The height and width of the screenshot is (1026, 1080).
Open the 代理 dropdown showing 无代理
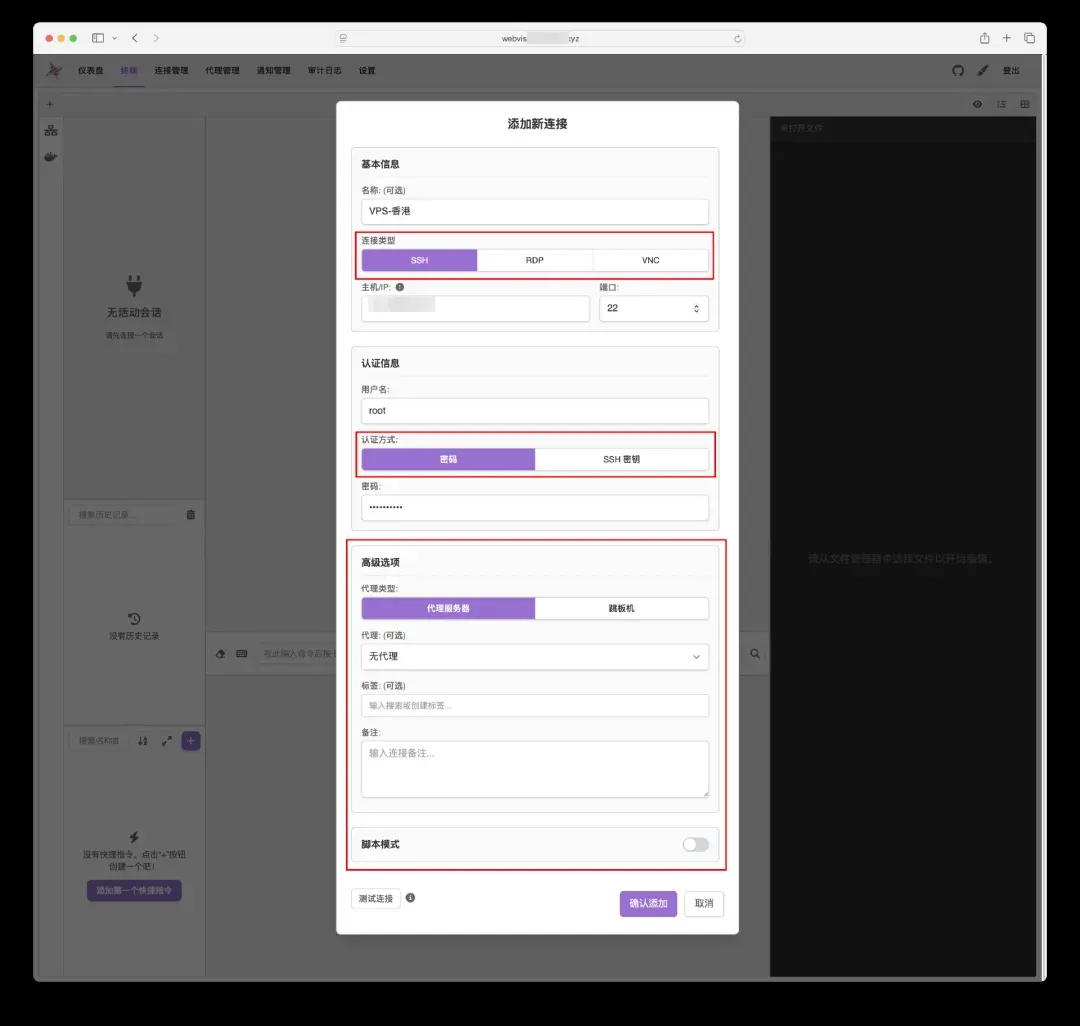[535, 657]
